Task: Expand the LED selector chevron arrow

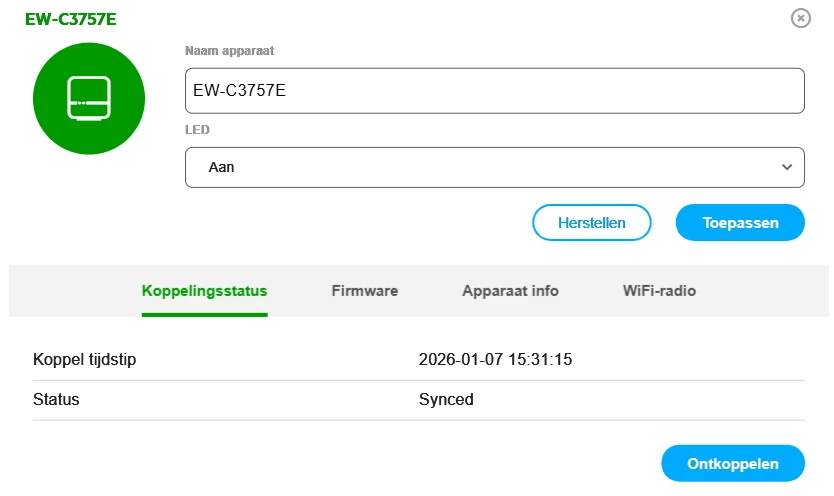Action: tap(786, 167)
